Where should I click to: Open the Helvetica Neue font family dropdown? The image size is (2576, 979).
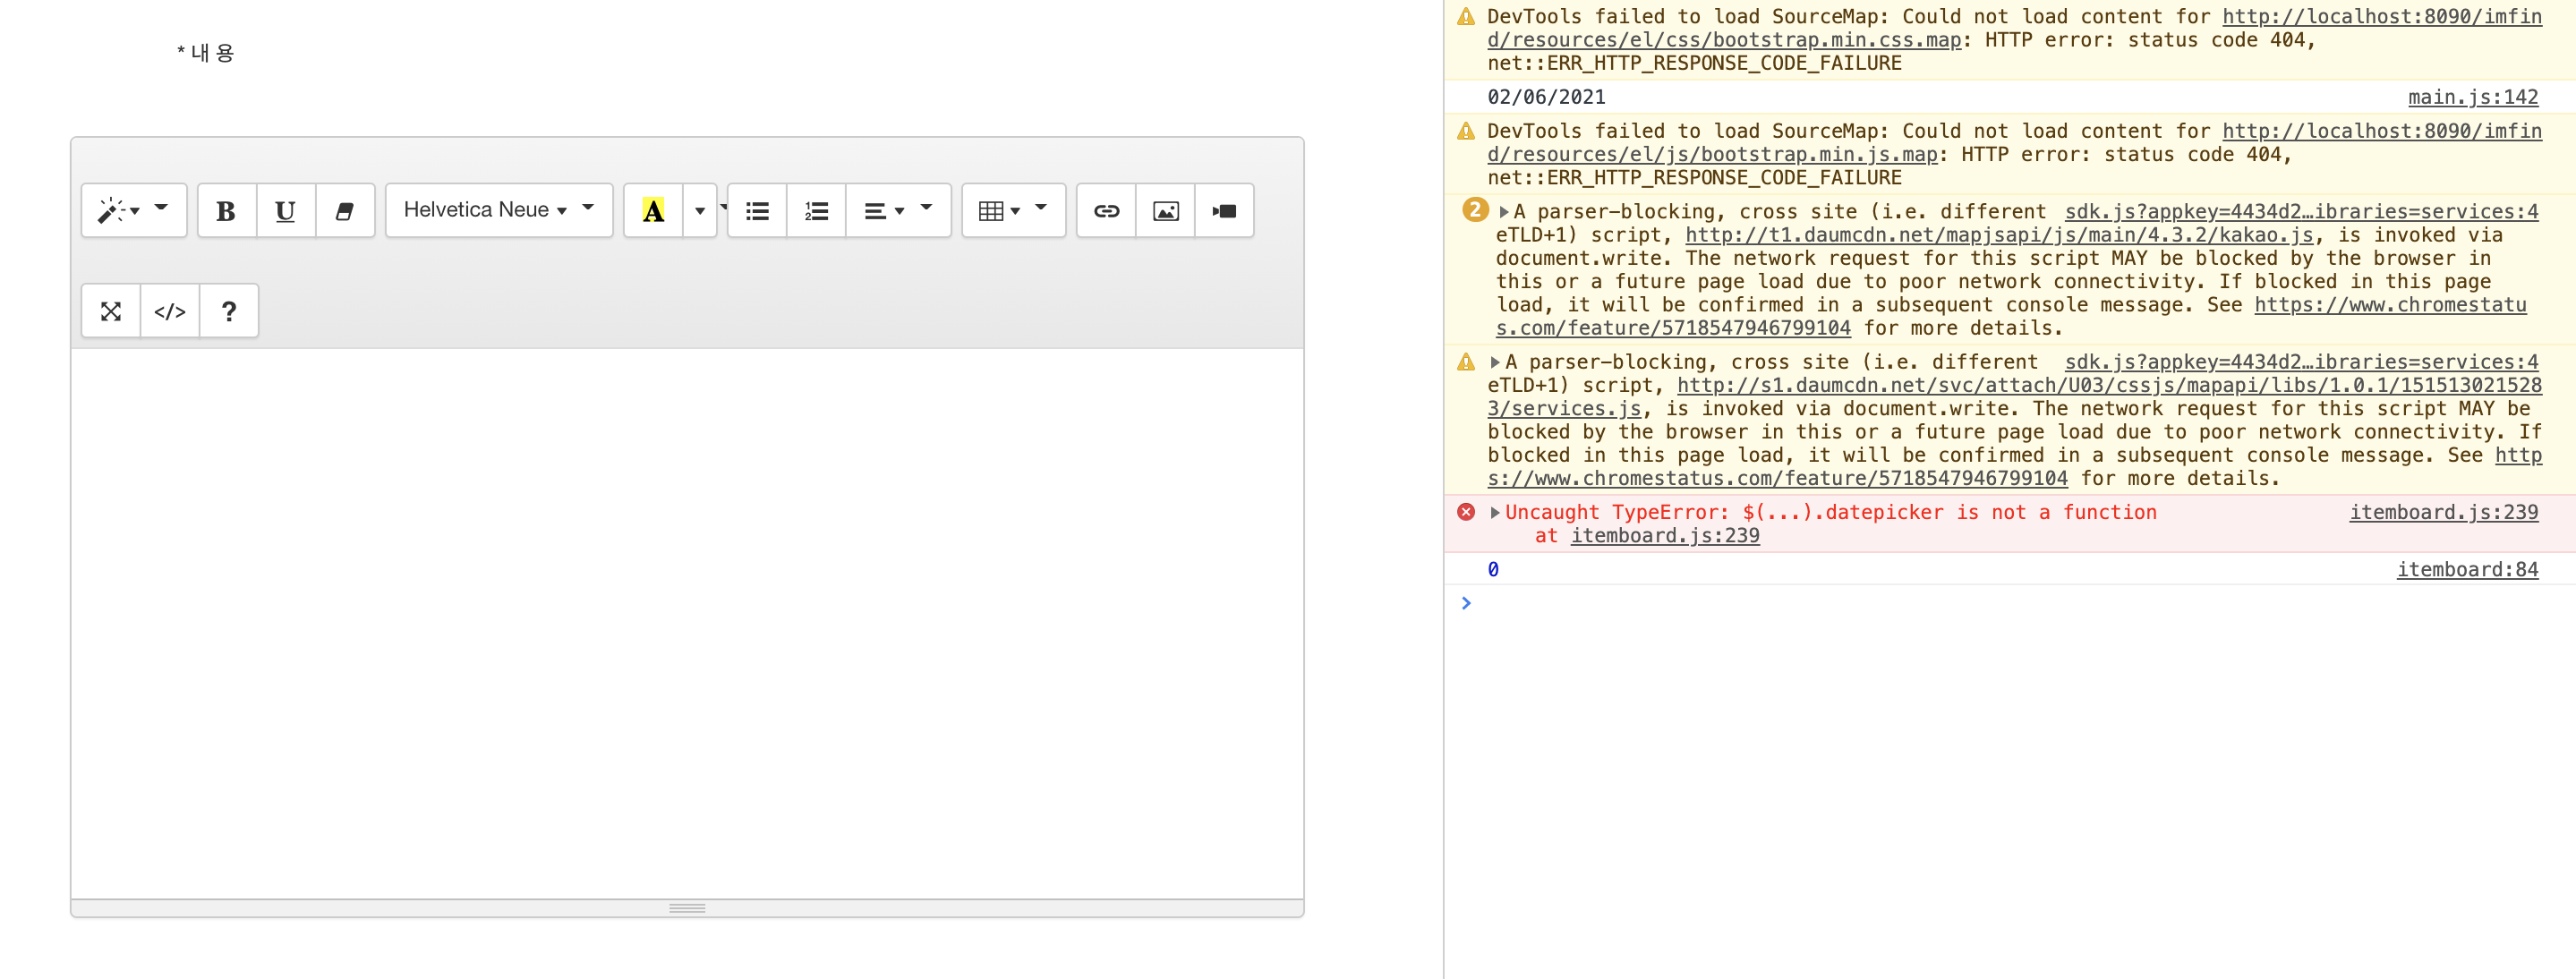[498, 210]
